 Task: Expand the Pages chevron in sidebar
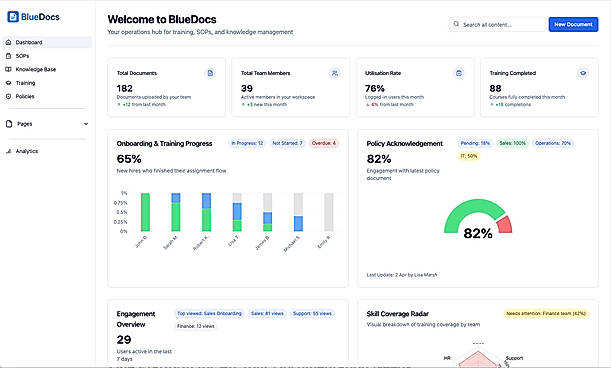click(x=86, y=124)
